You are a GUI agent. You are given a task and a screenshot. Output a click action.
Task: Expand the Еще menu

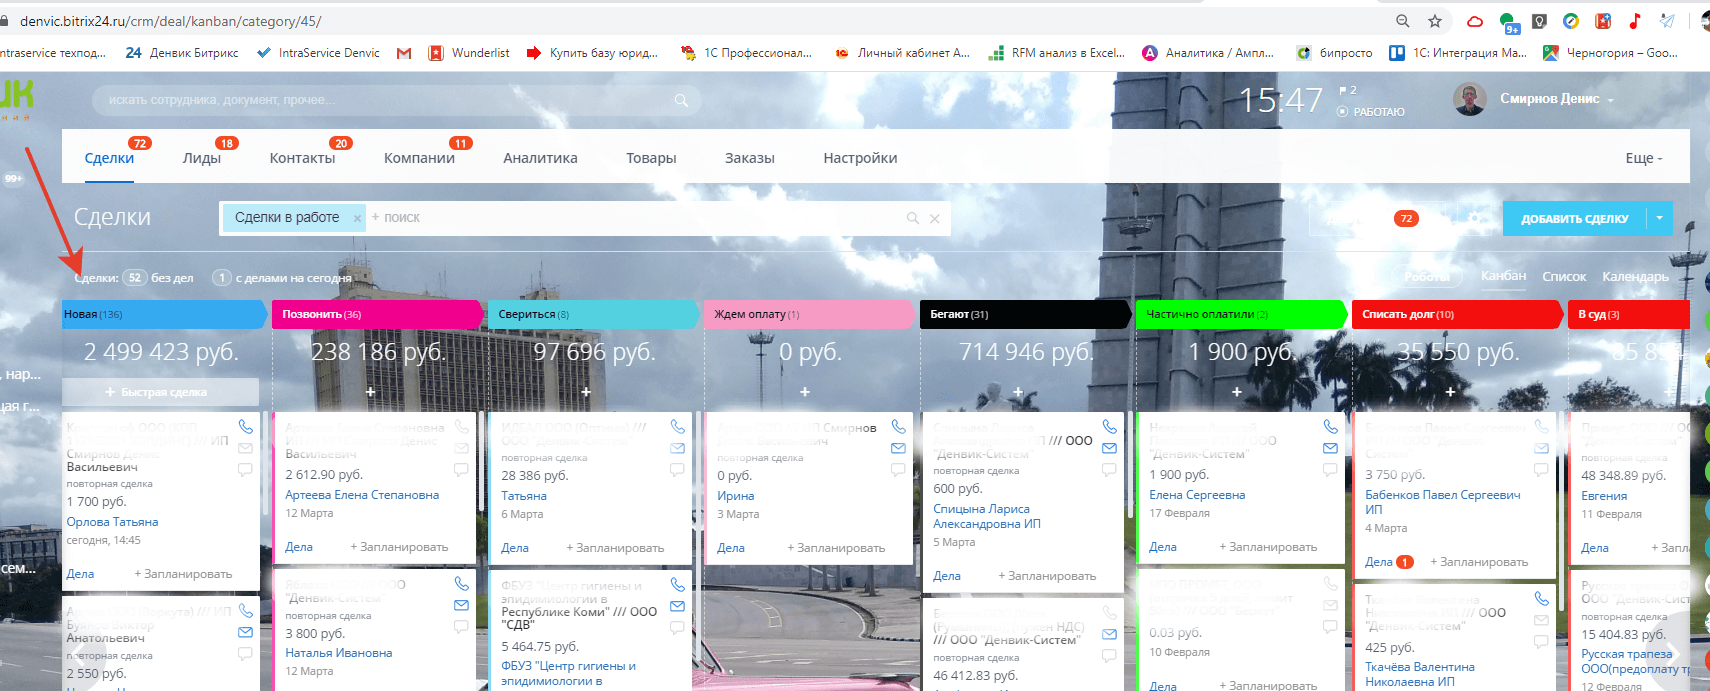[x=1643, y=158]
